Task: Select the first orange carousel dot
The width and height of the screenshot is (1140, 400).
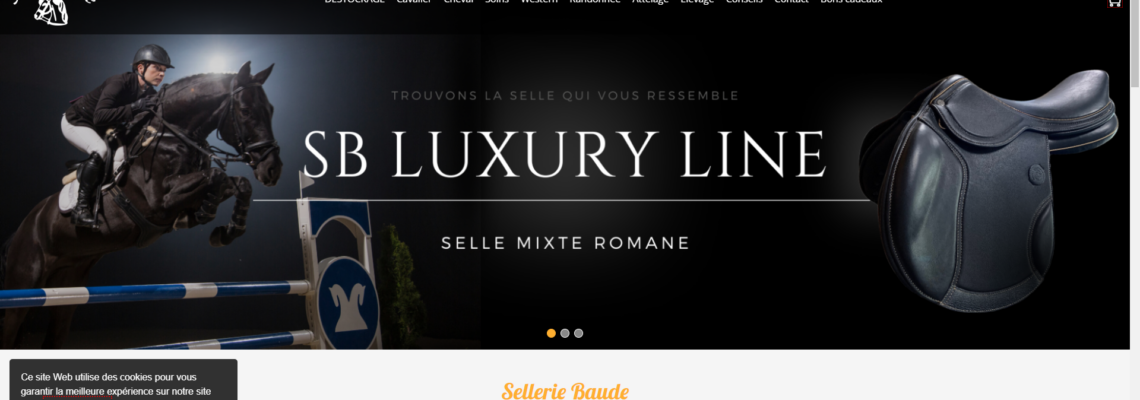Action: tap(551, 333)
